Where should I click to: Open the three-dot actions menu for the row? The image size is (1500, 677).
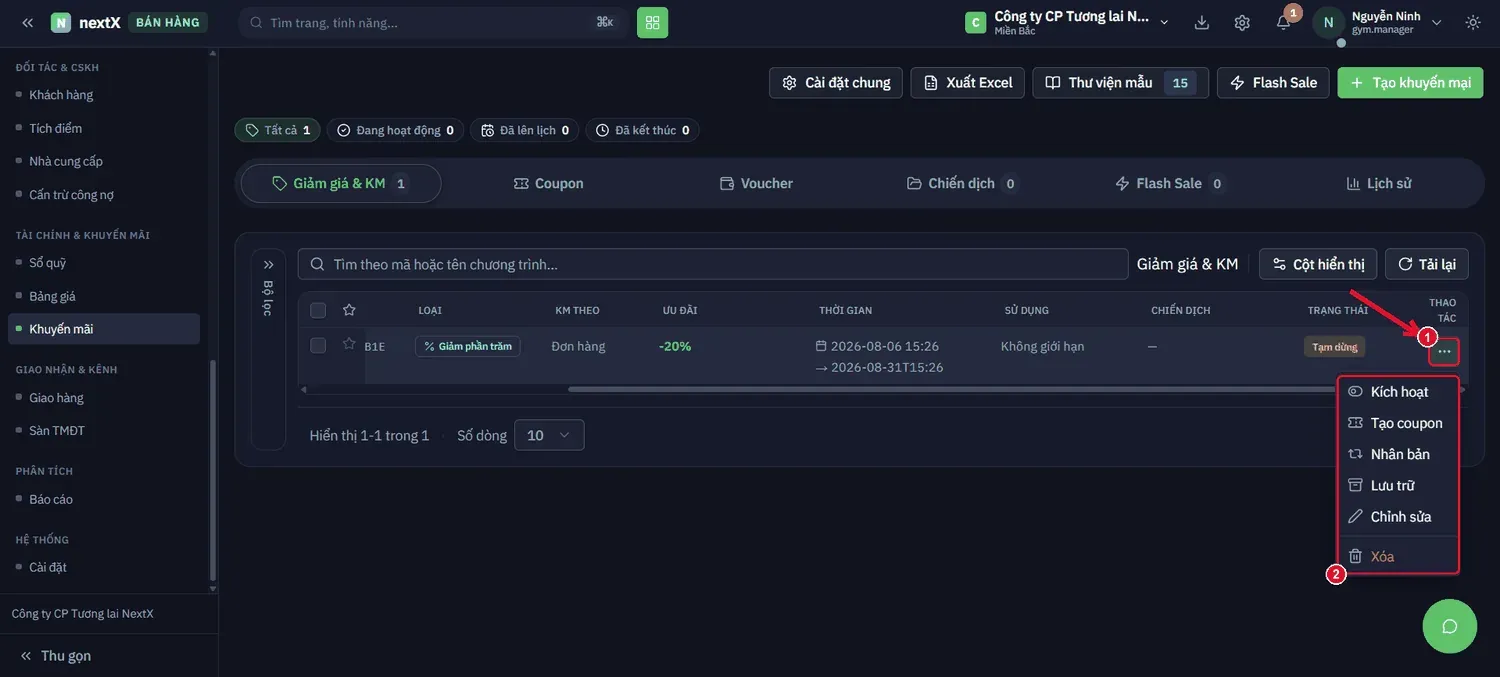click(x=1444, y=351)
